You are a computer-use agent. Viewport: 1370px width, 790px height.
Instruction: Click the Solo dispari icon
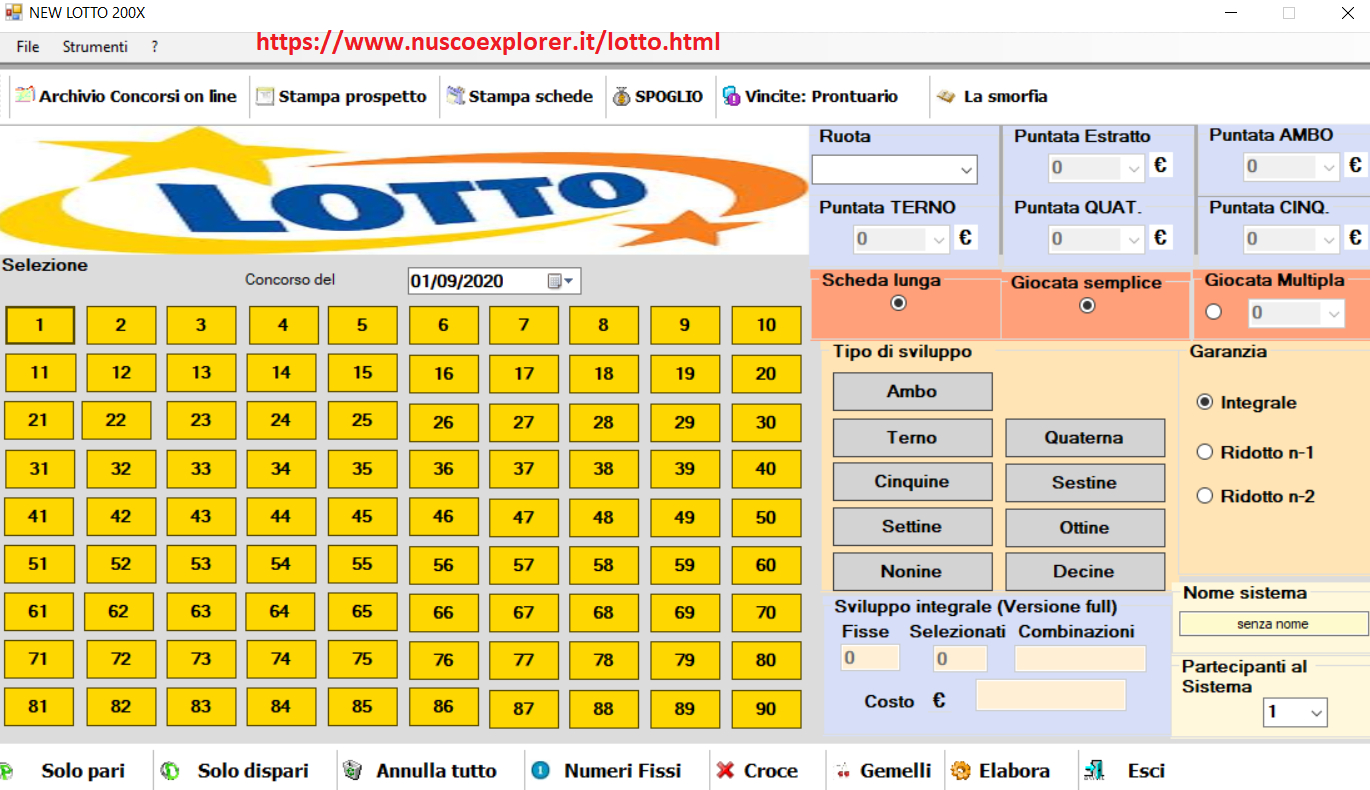[170, 771]
